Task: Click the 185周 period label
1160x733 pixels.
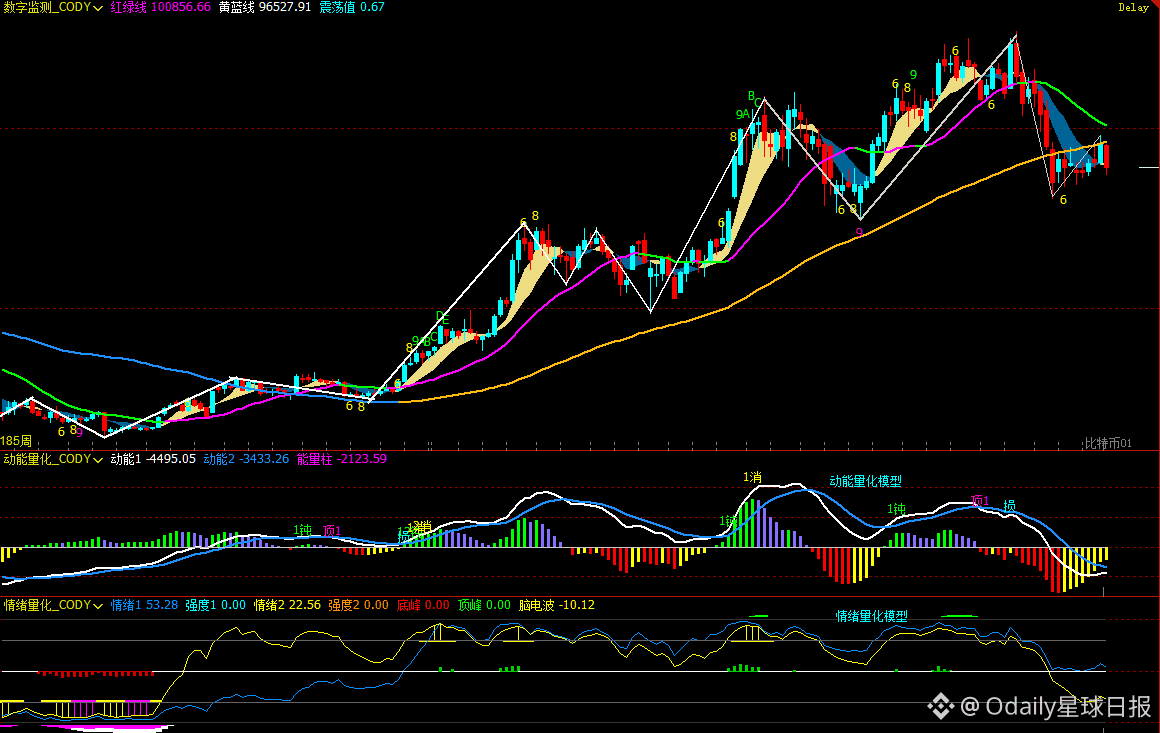Action: pos(16,441)
